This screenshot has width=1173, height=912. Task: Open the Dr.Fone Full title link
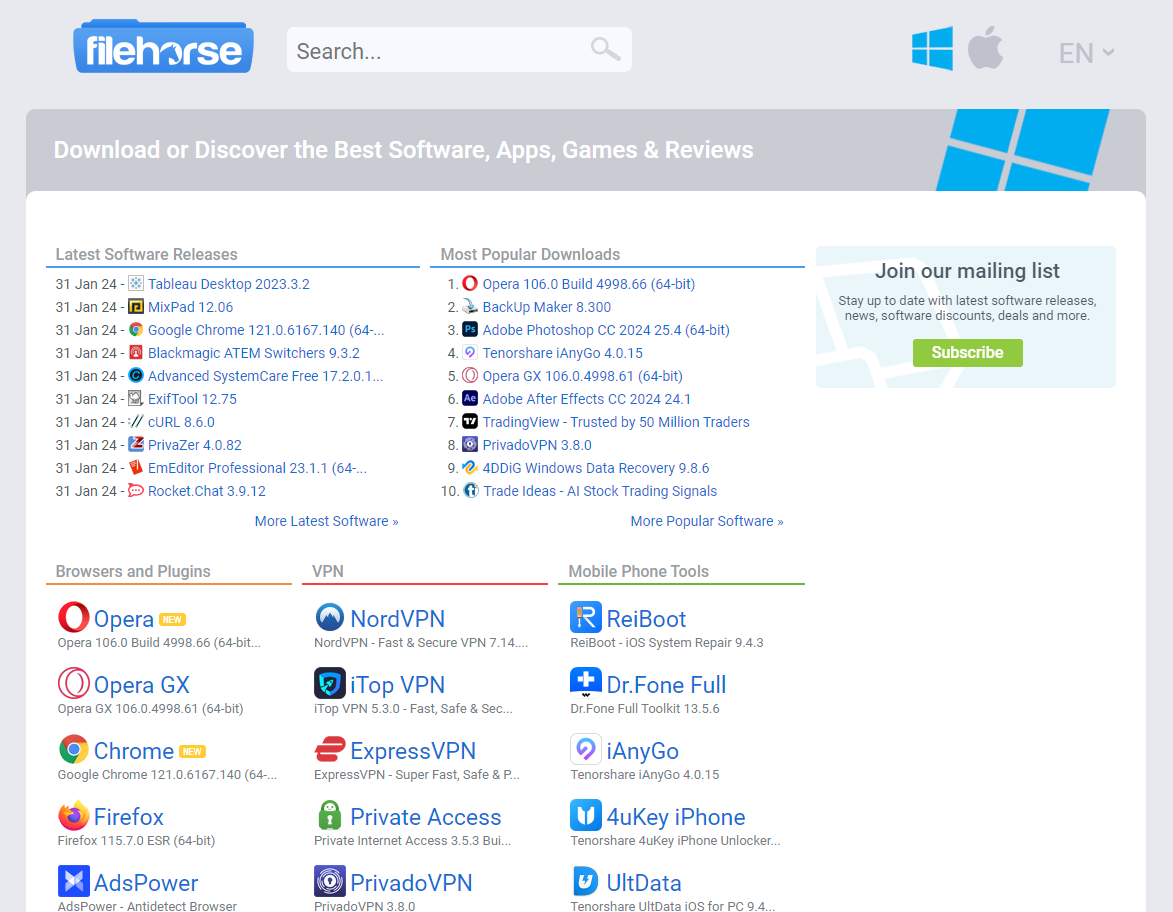(x=666, y=685)
